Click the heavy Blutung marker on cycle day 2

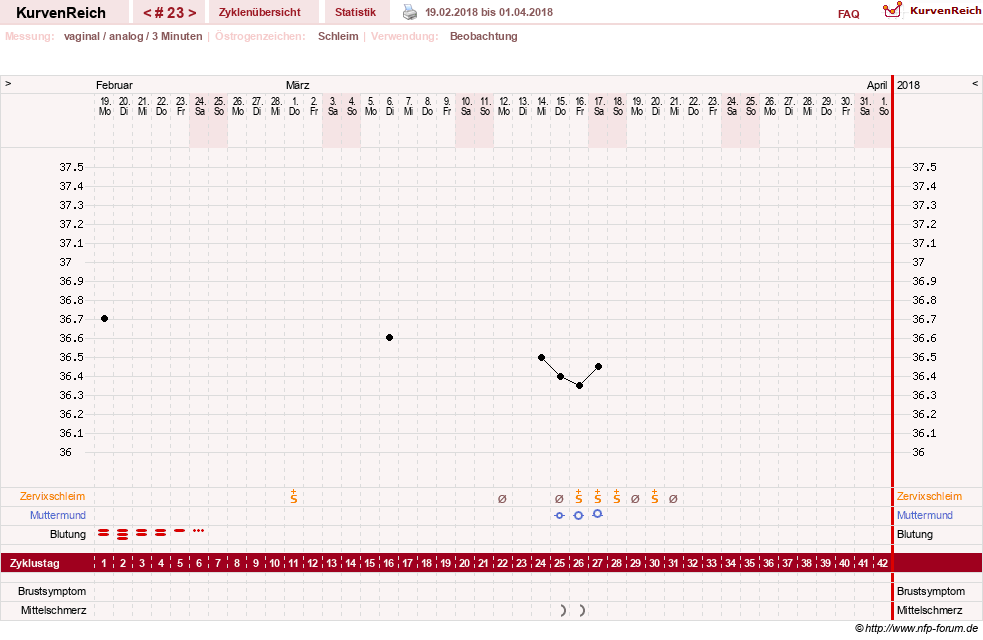click(123, 534)
